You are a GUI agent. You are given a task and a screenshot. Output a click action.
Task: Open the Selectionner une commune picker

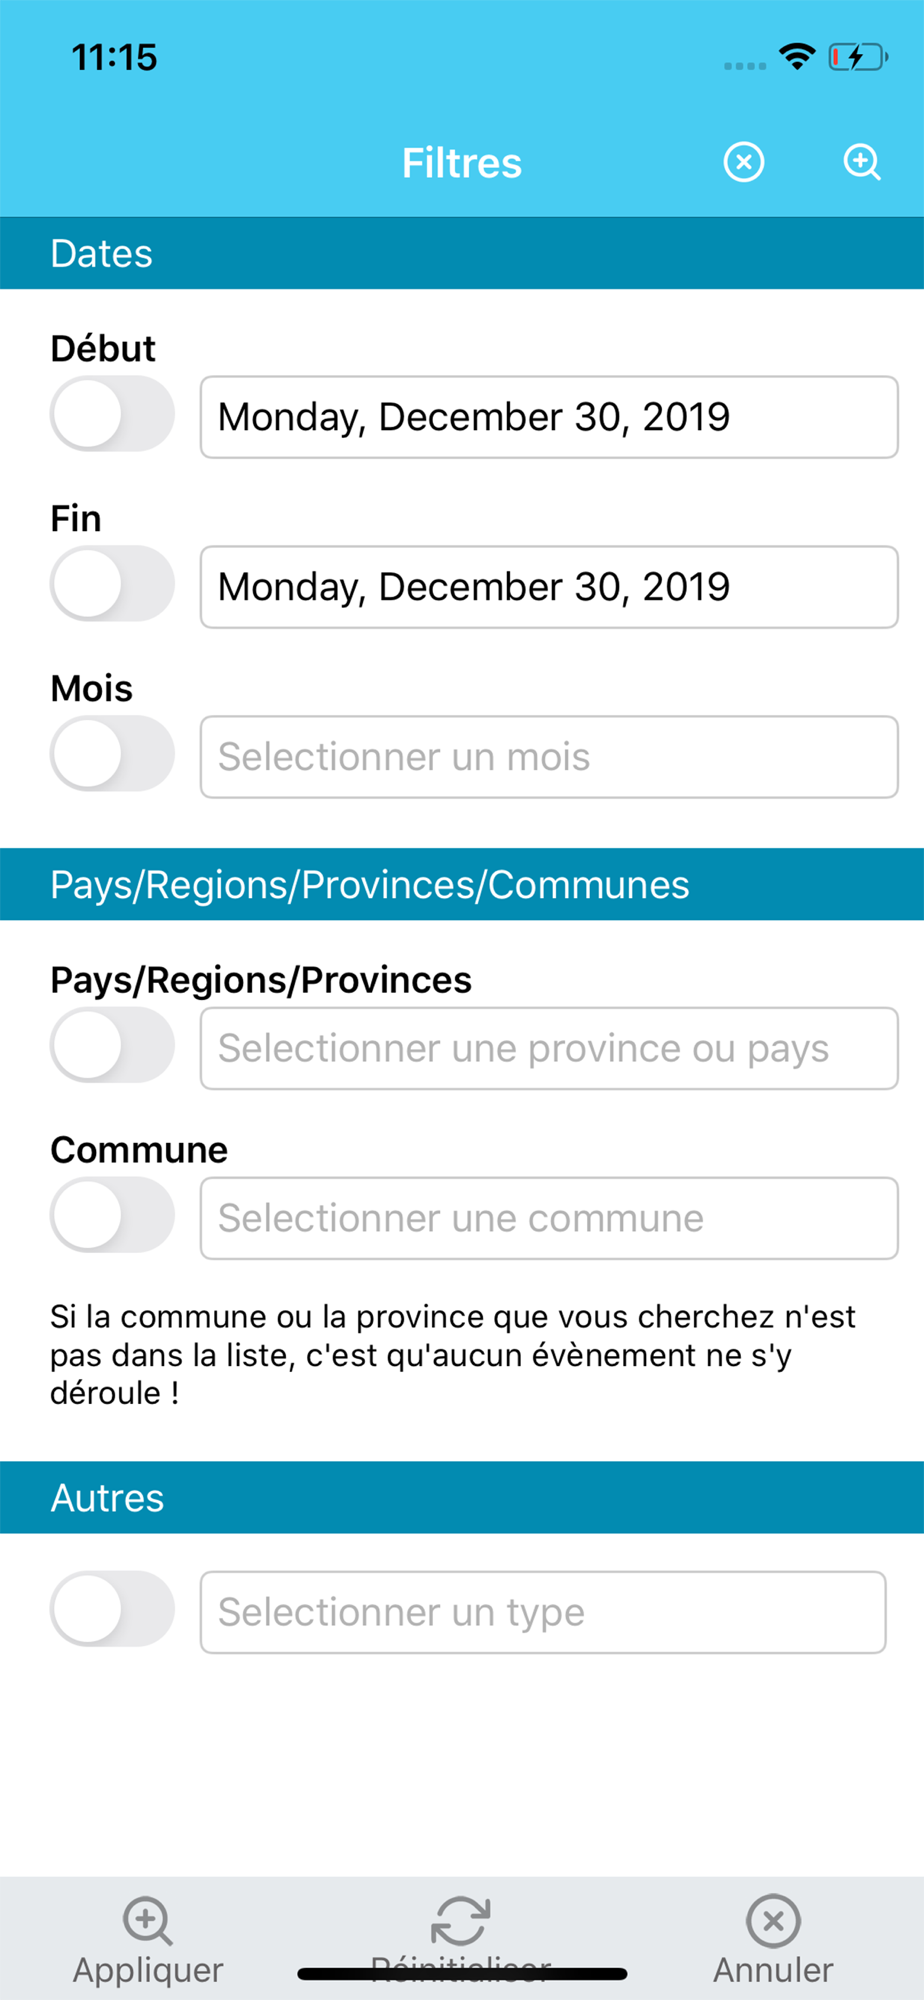[549, 1218]
